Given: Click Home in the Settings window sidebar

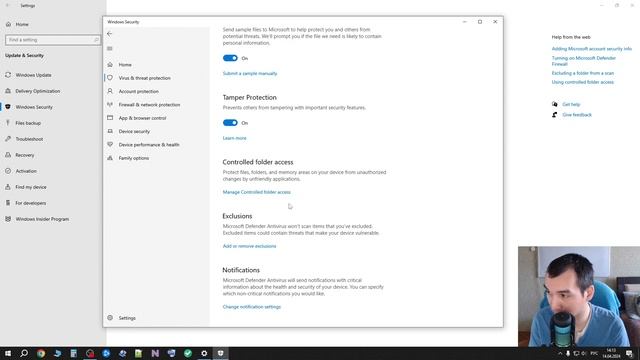Looking at the screenshot, I should [x=22, y=24].
